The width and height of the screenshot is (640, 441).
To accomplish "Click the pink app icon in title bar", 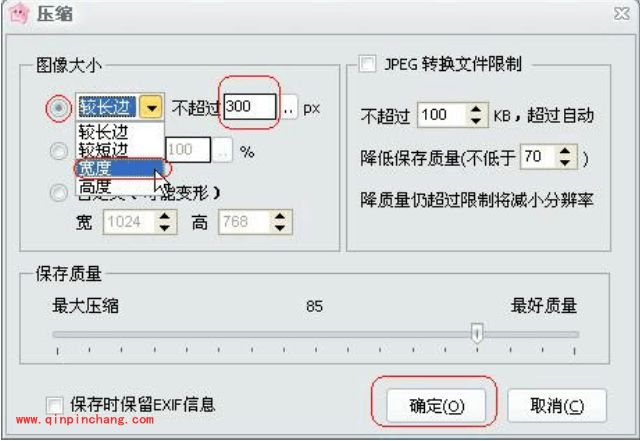I will 17,14.
